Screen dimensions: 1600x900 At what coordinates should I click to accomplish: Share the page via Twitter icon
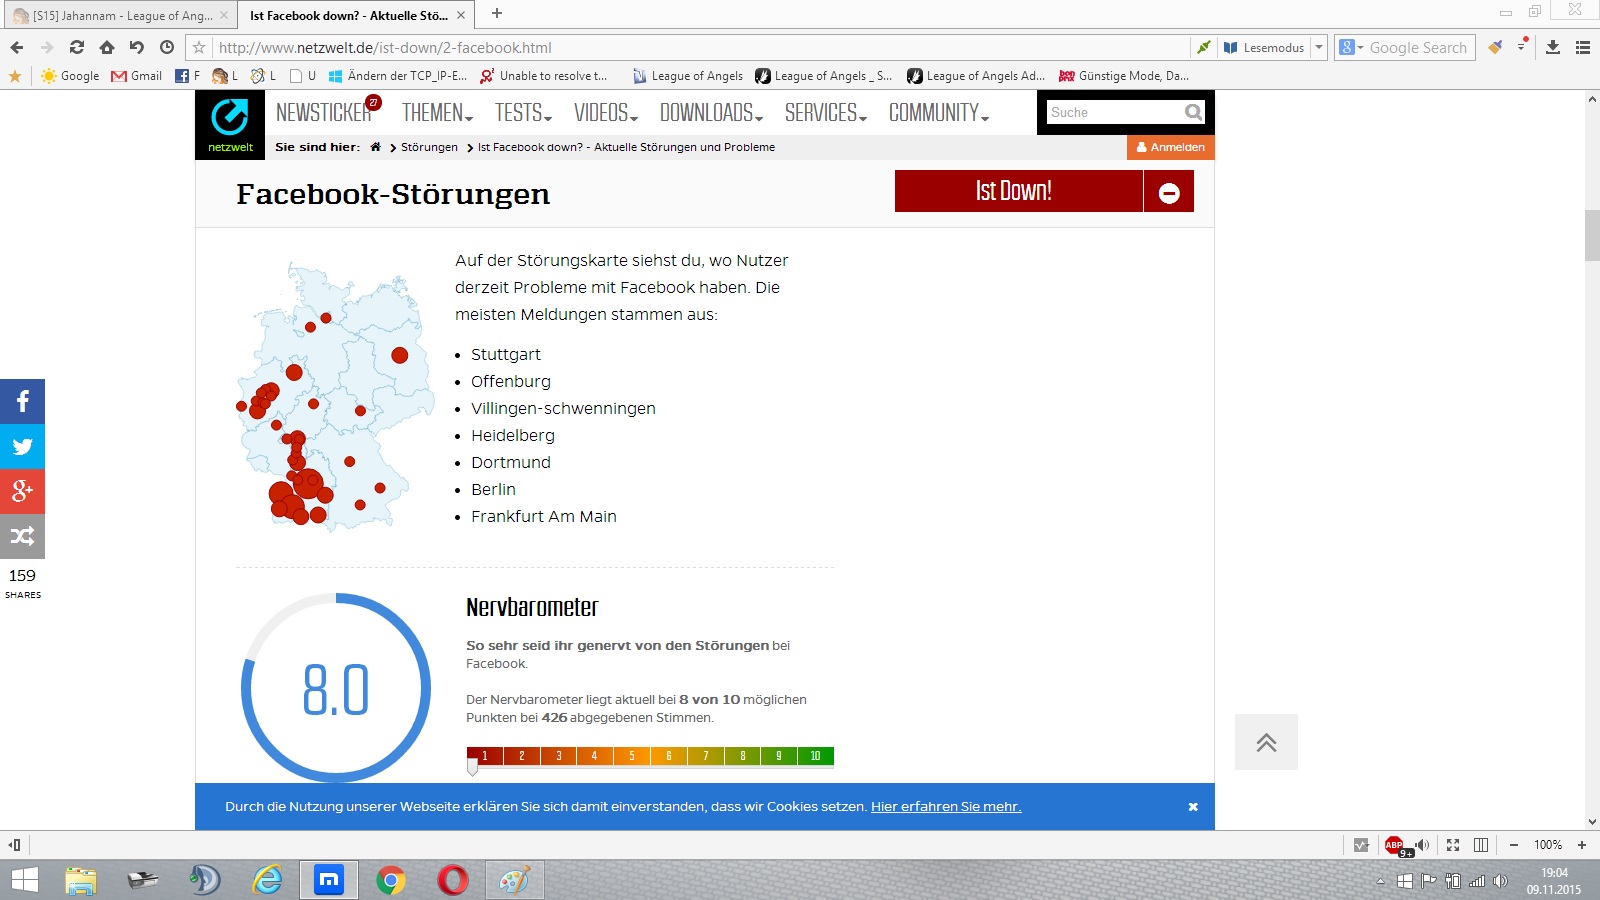tap(22, 446)
